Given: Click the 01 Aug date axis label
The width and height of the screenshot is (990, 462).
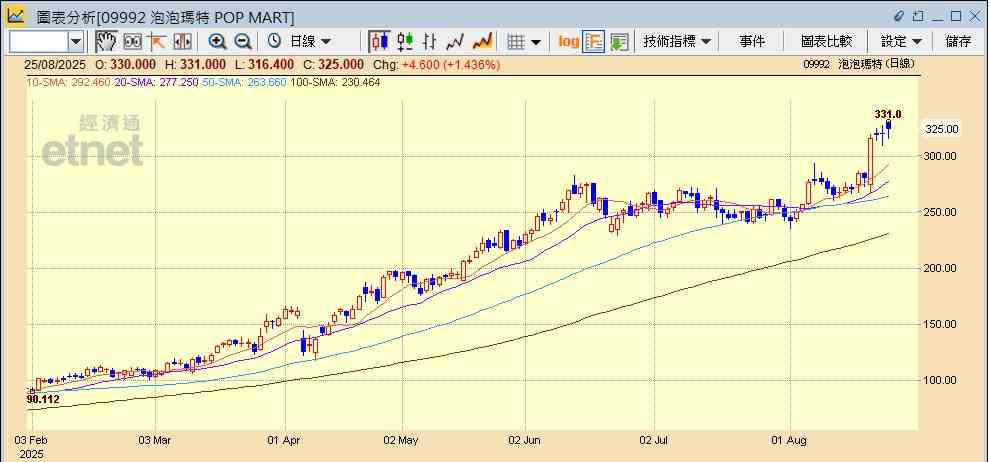Looking at the screenshot, I should click(789, 441).
